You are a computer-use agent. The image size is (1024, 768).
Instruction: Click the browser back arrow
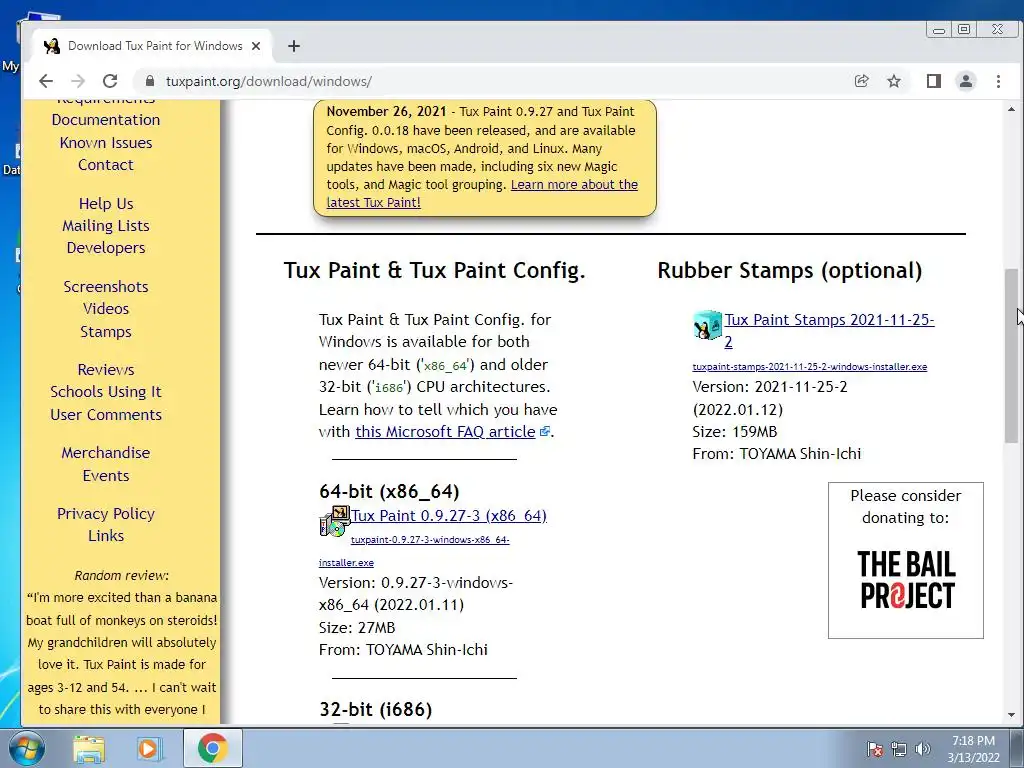coord(46,81)
